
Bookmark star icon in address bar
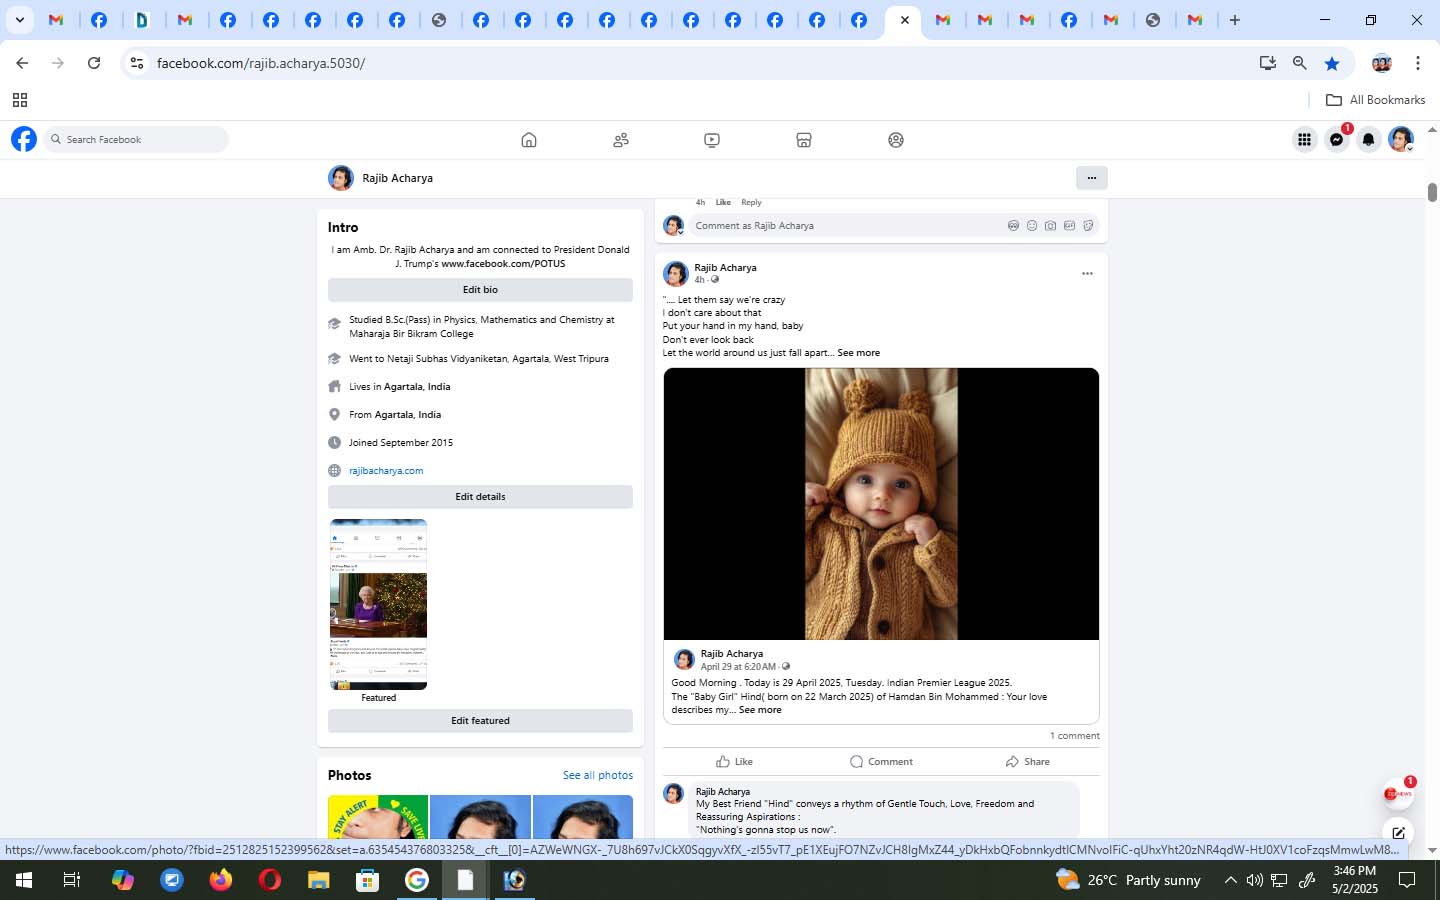click(1332, 63)
